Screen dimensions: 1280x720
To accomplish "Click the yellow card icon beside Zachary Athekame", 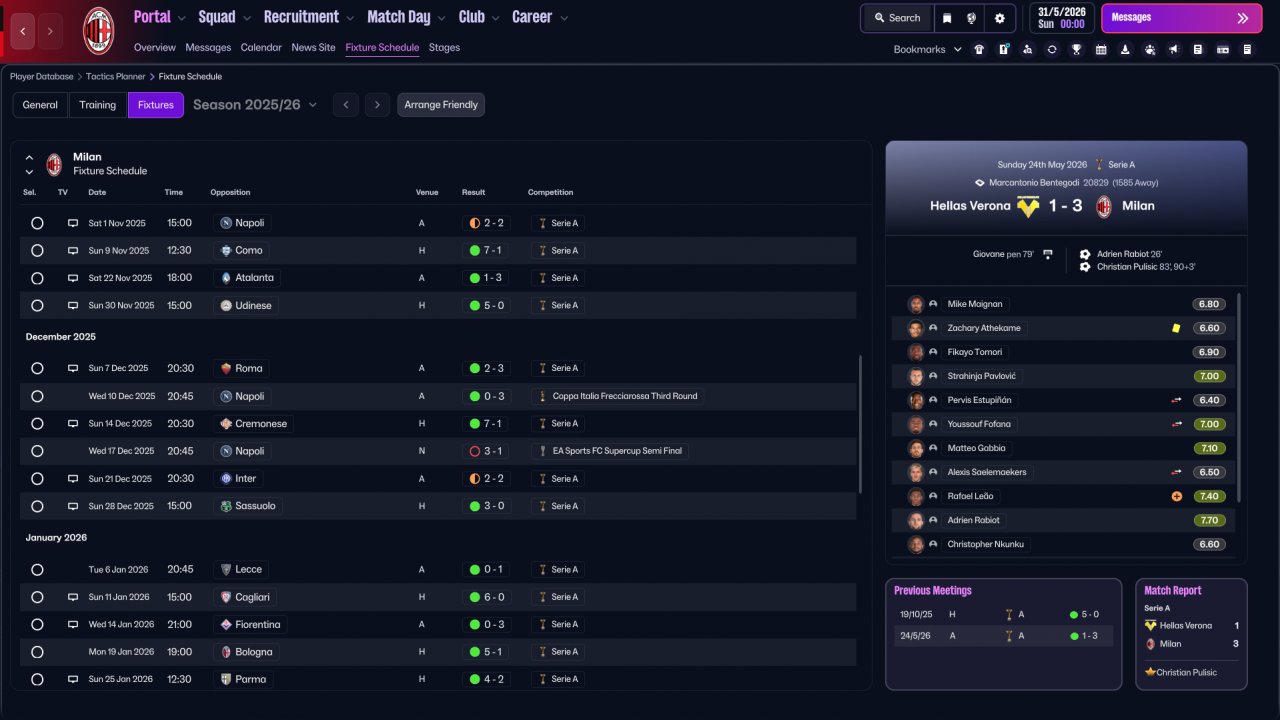I will pos(1176,328).
